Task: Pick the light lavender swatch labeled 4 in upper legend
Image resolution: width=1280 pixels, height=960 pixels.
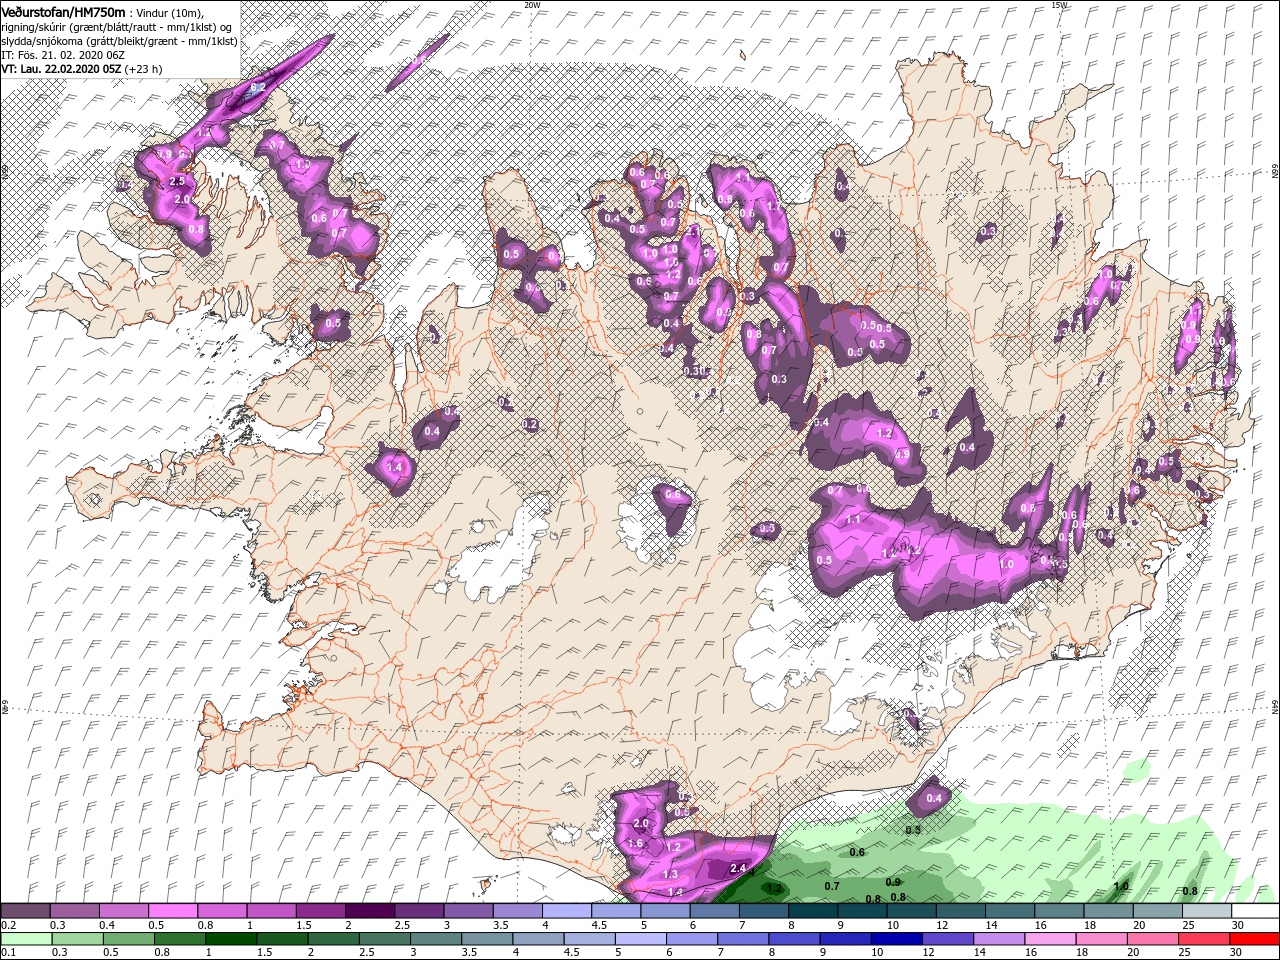Action: click(567, 912)
